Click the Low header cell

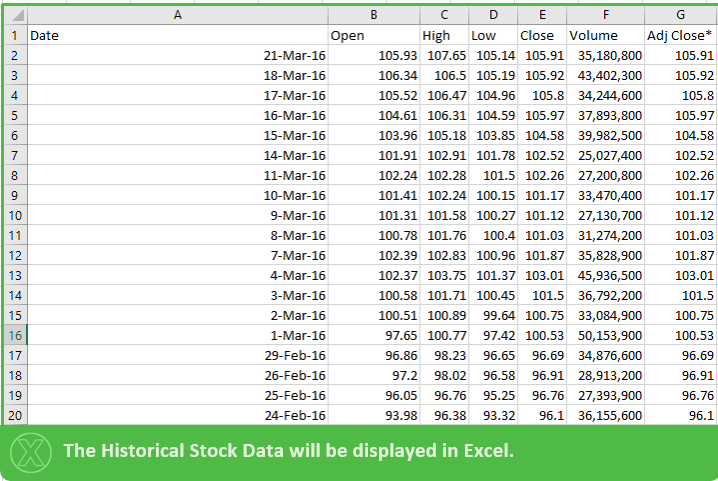coord(493,35)
